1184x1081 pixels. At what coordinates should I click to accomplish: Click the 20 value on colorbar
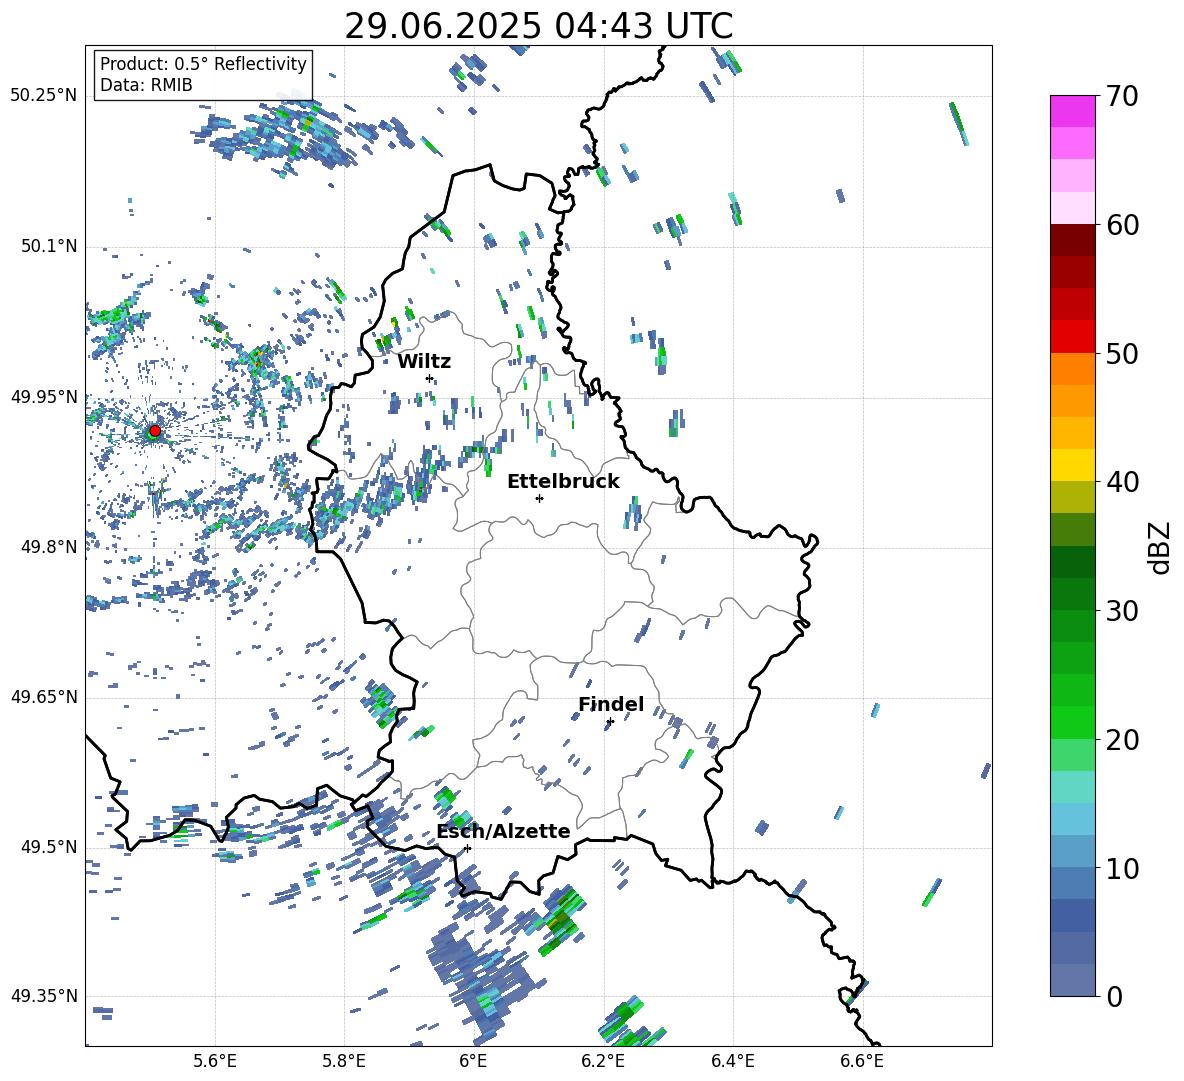click(x=1122, y=739)
